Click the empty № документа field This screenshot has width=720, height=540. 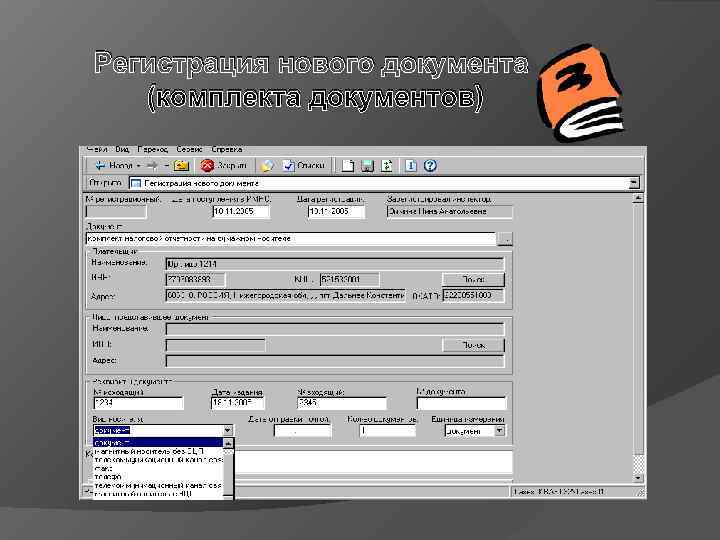[x=461, y=403]
